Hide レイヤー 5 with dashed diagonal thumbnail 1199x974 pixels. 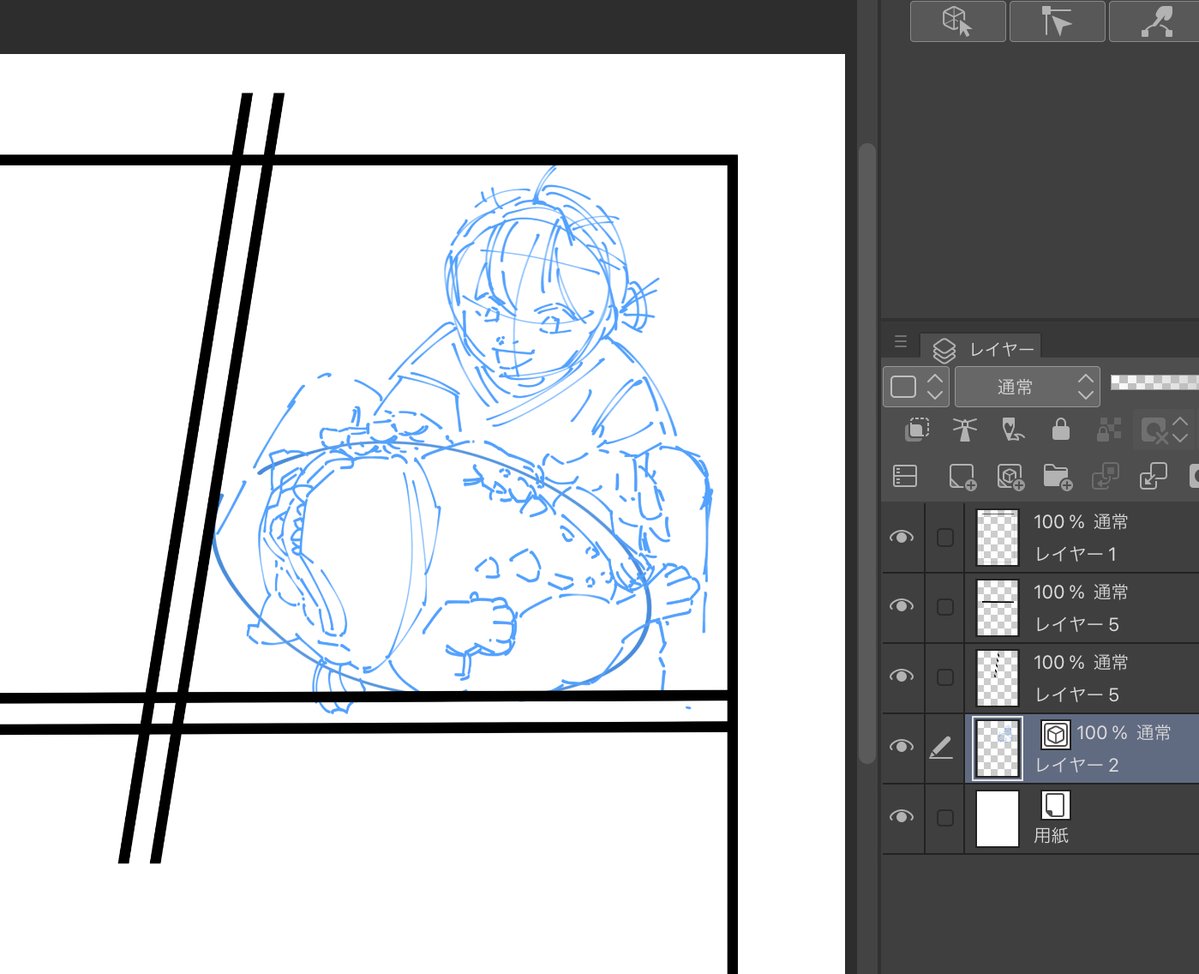click(902, 676)
